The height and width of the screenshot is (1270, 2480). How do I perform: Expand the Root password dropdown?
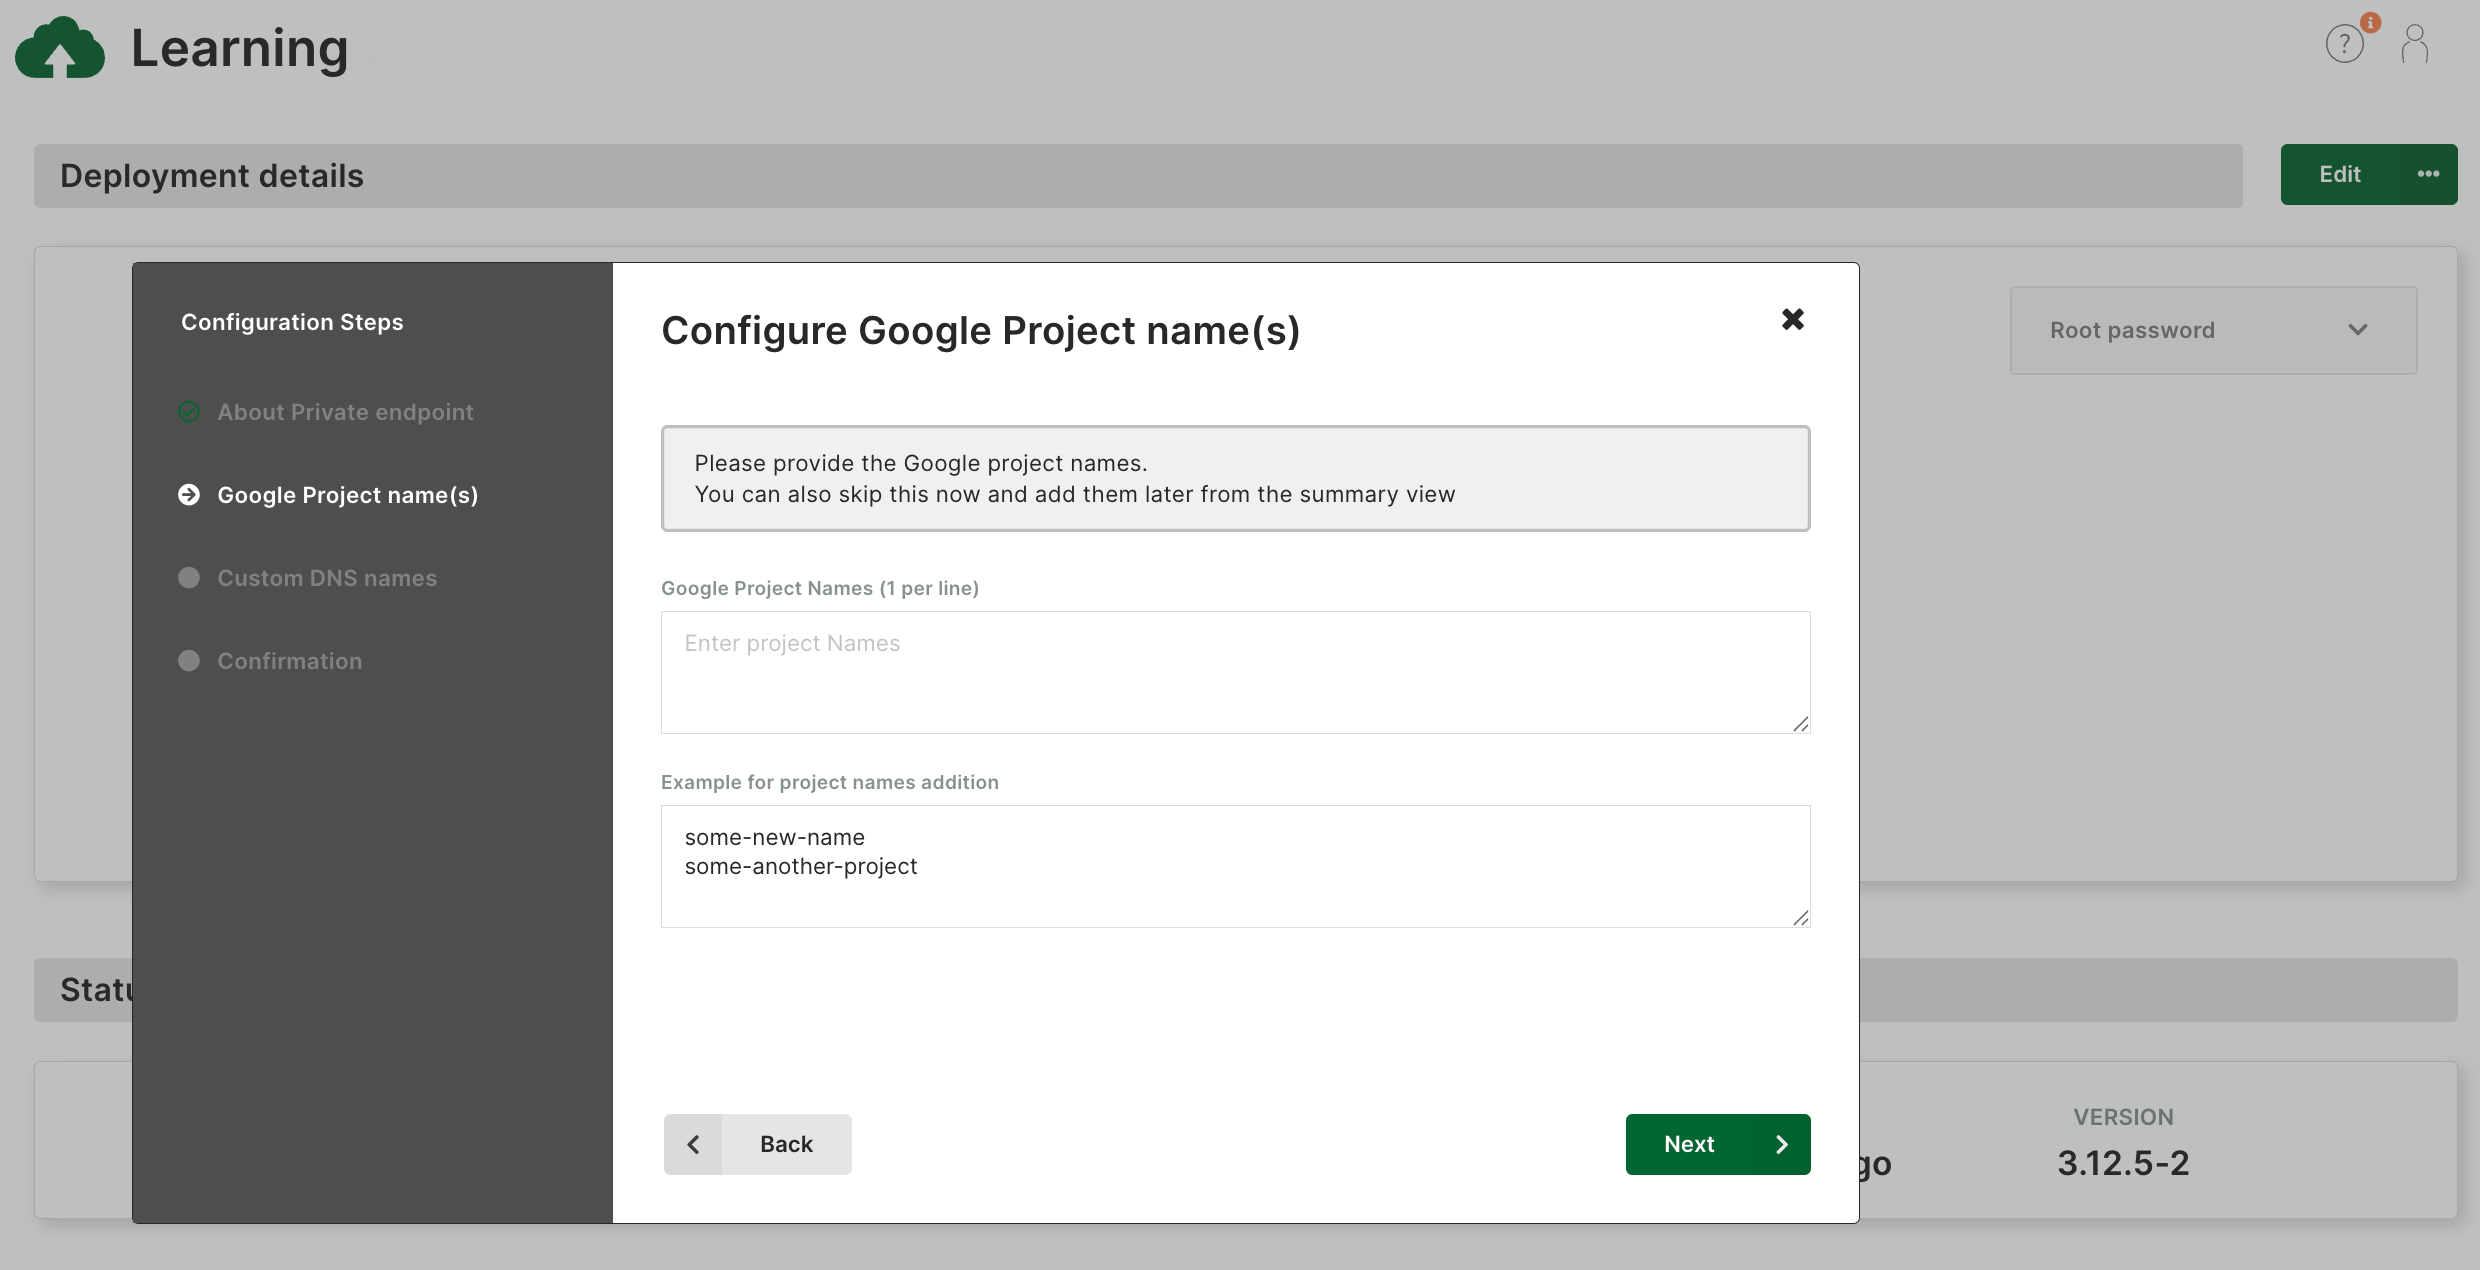2214,330
